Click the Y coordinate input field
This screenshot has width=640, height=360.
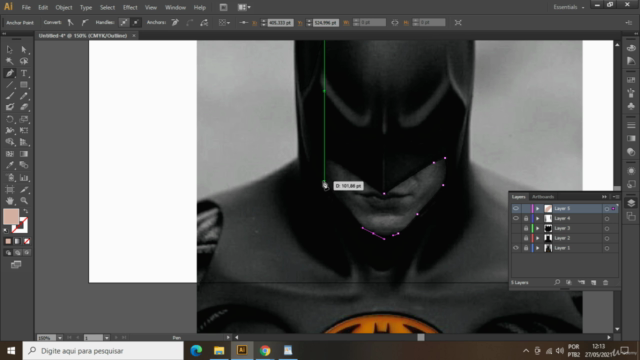pyautogui.click(x=325, y=23)
